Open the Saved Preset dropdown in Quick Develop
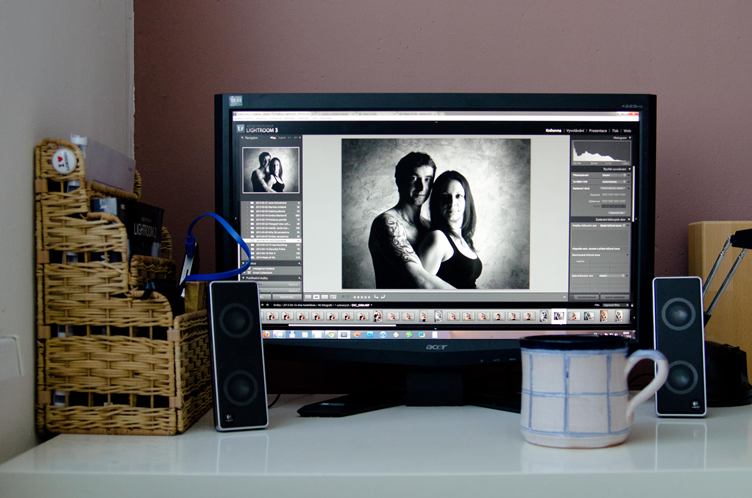Viewport: 752px width, 498px height. [614, 176]
